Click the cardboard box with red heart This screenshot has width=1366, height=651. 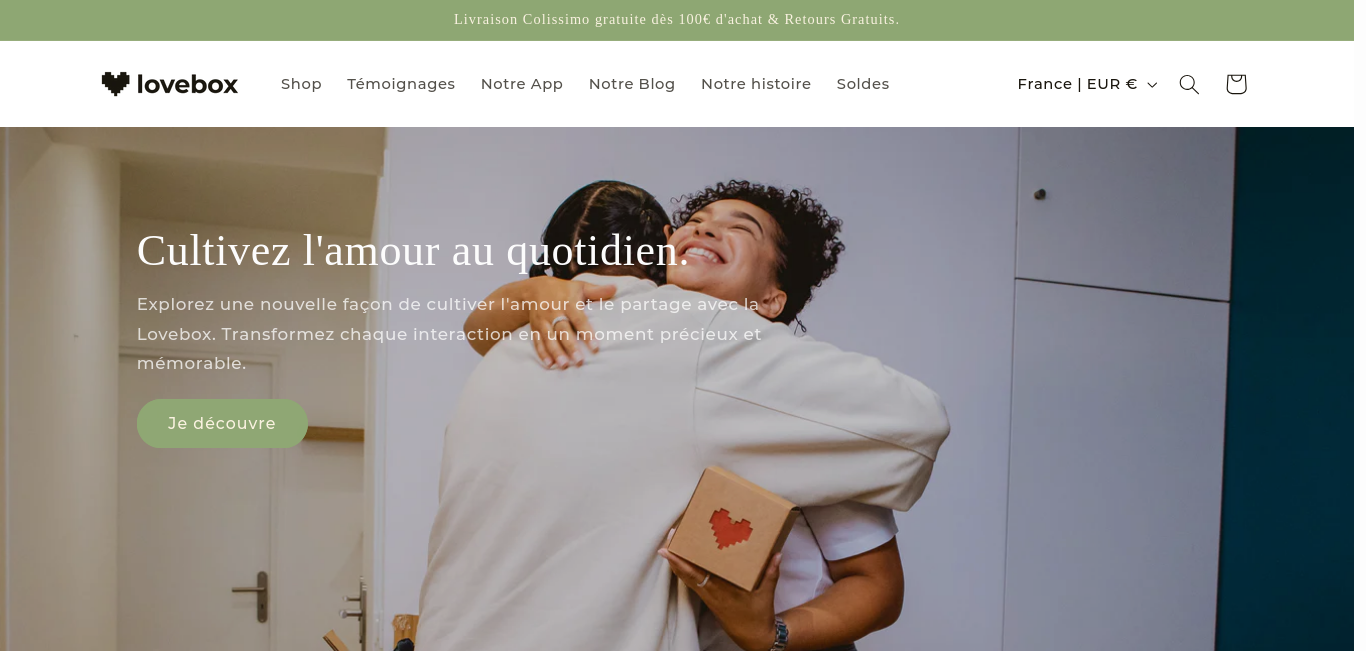pos(733,526)
